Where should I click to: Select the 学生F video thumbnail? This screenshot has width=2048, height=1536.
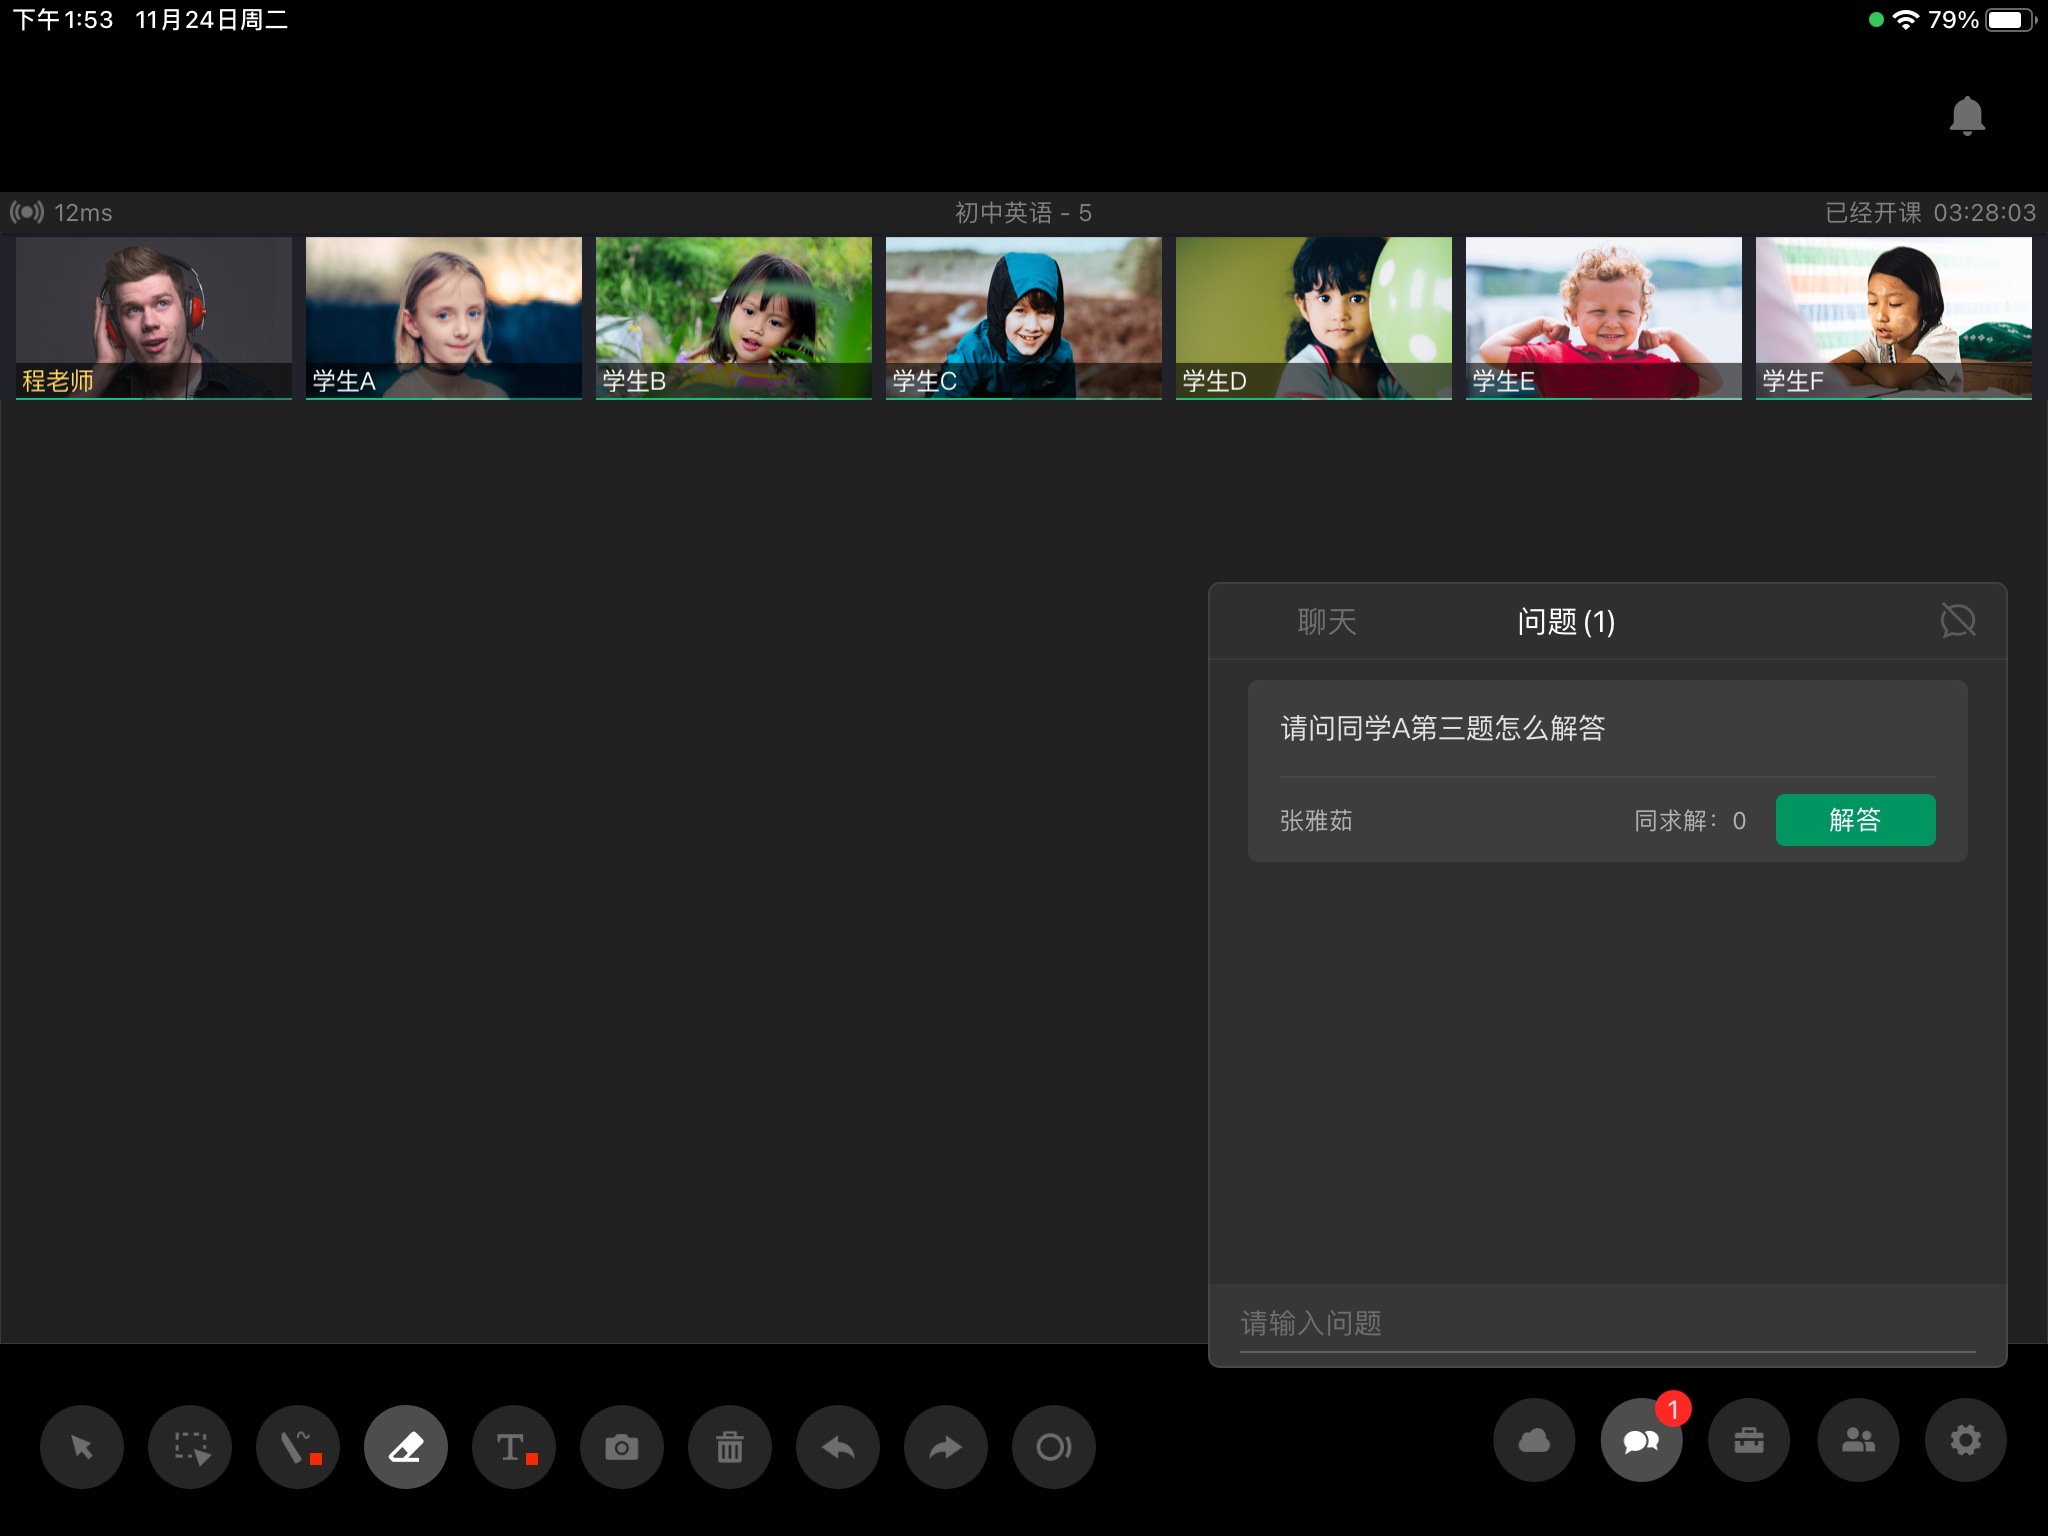[x=1894, y=318]
